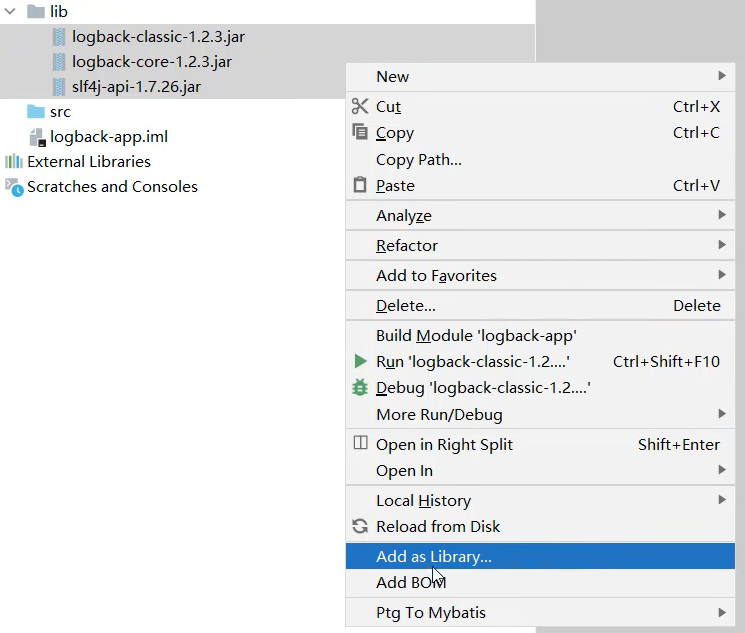Click Scratches and Consoles node
The height and width of the screenshot is (633, 745).
(x=112, y=186)
